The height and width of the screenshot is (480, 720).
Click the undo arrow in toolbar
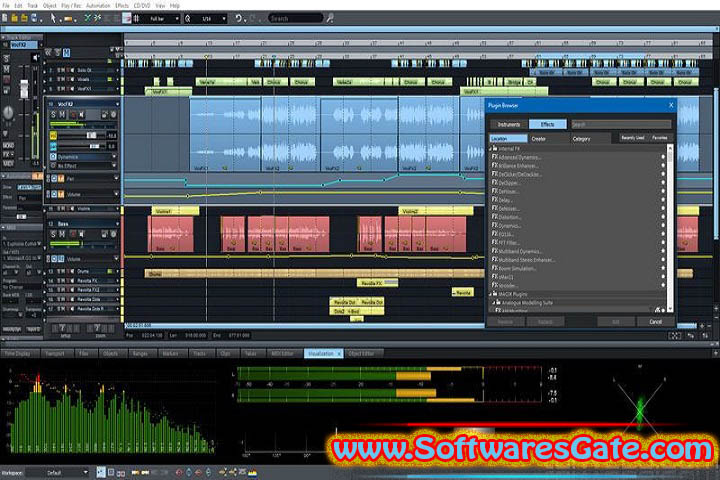(238, 18)
